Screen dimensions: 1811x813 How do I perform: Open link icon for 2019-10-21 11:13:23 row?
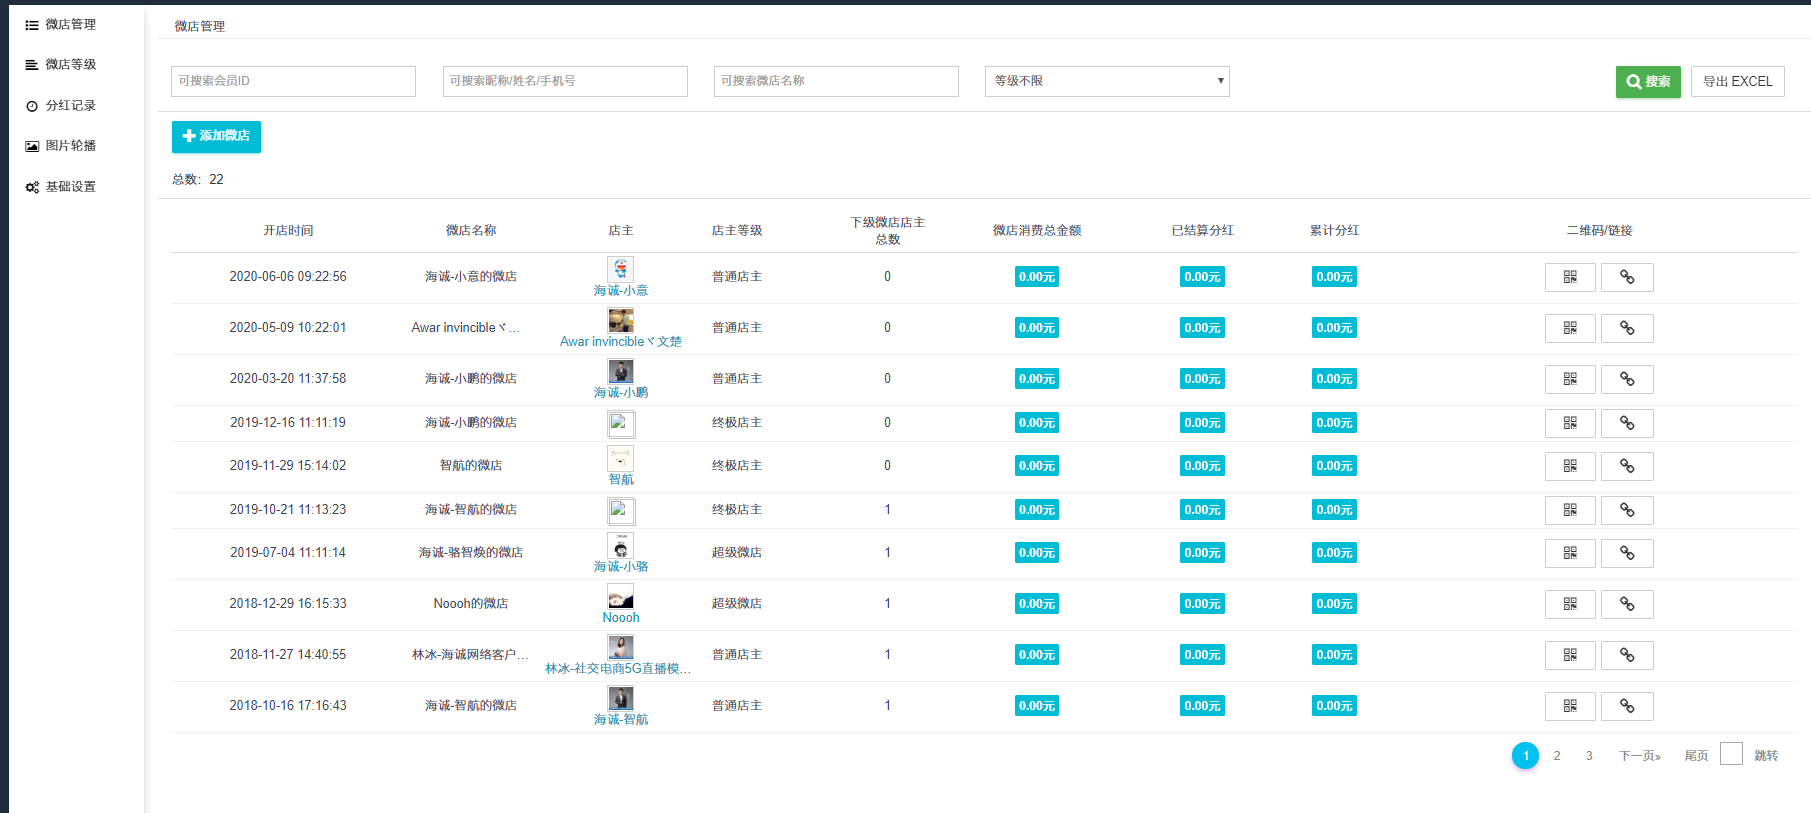tap(1627, 510)
